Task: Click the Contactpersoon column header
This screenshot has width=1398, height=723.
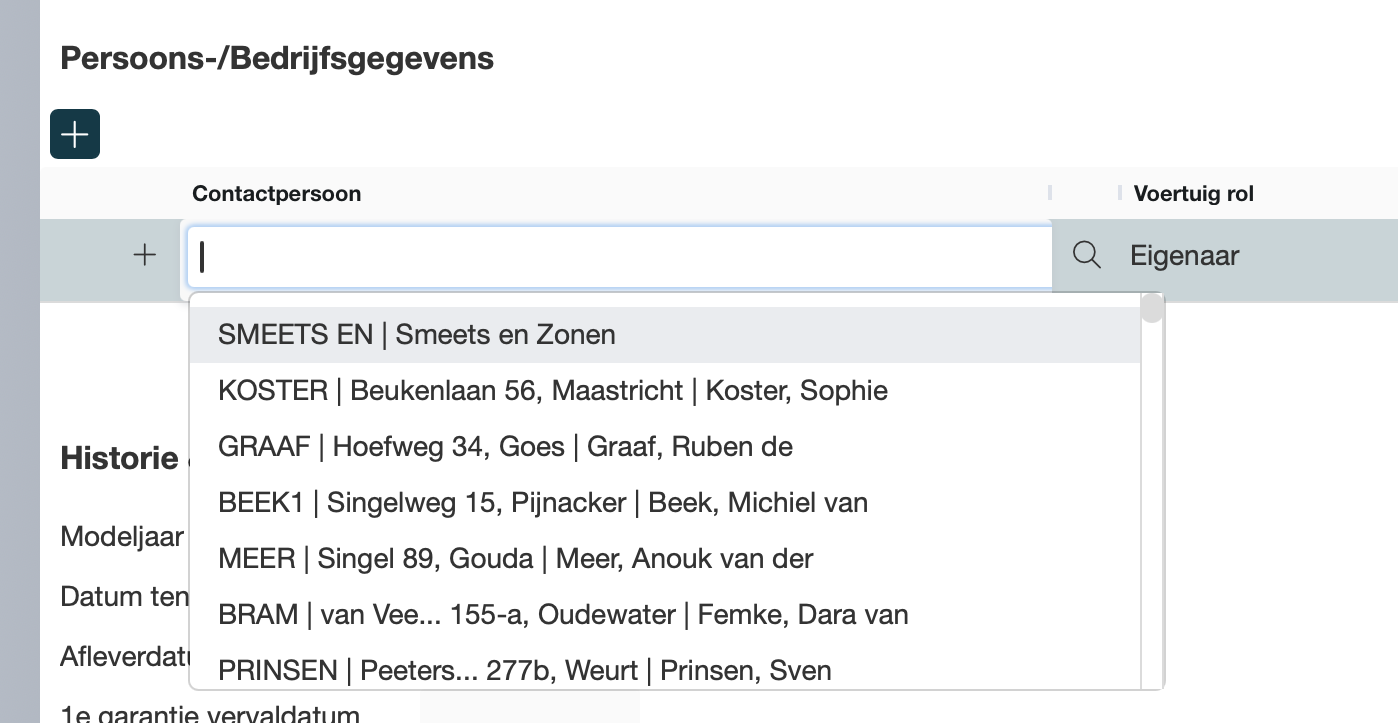Action: coord(277,194)
